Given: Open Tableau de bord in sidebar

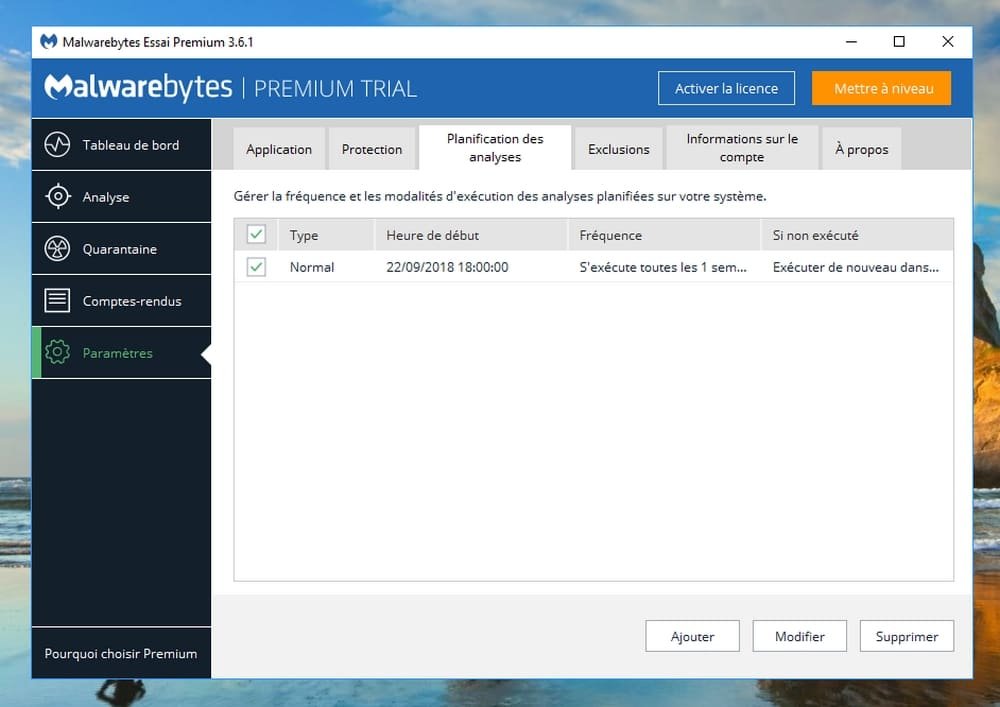Looking at the screenshot, I should (121, 145).
